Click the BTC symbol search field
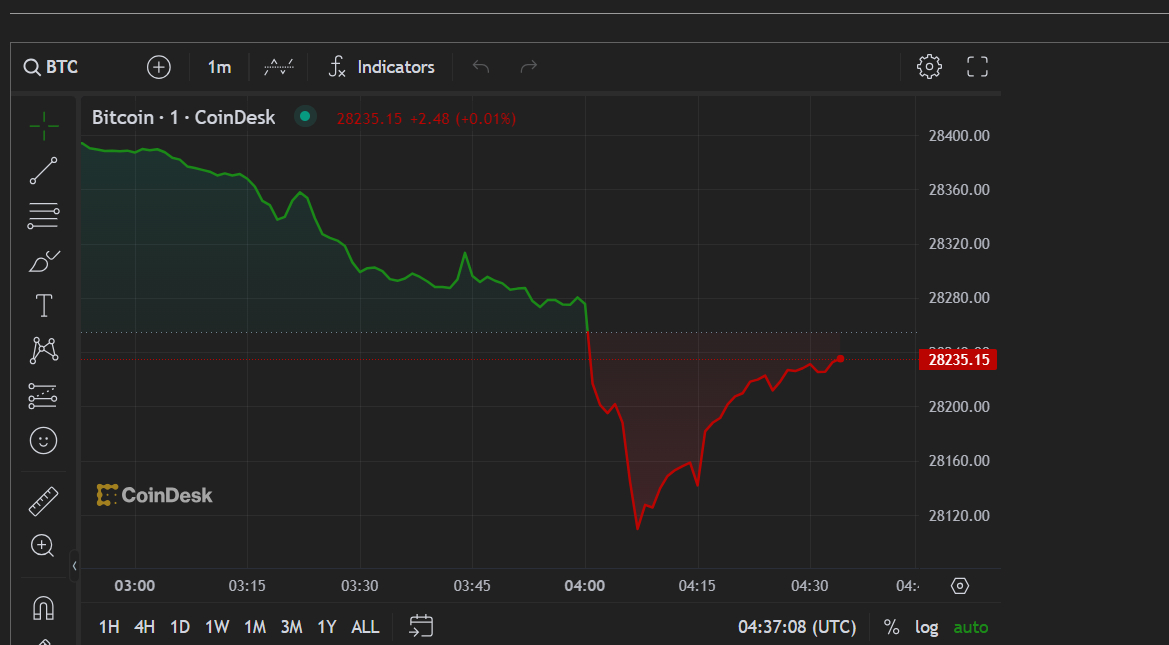Screen dimensions: 1169x645 (x=62, y=67)
